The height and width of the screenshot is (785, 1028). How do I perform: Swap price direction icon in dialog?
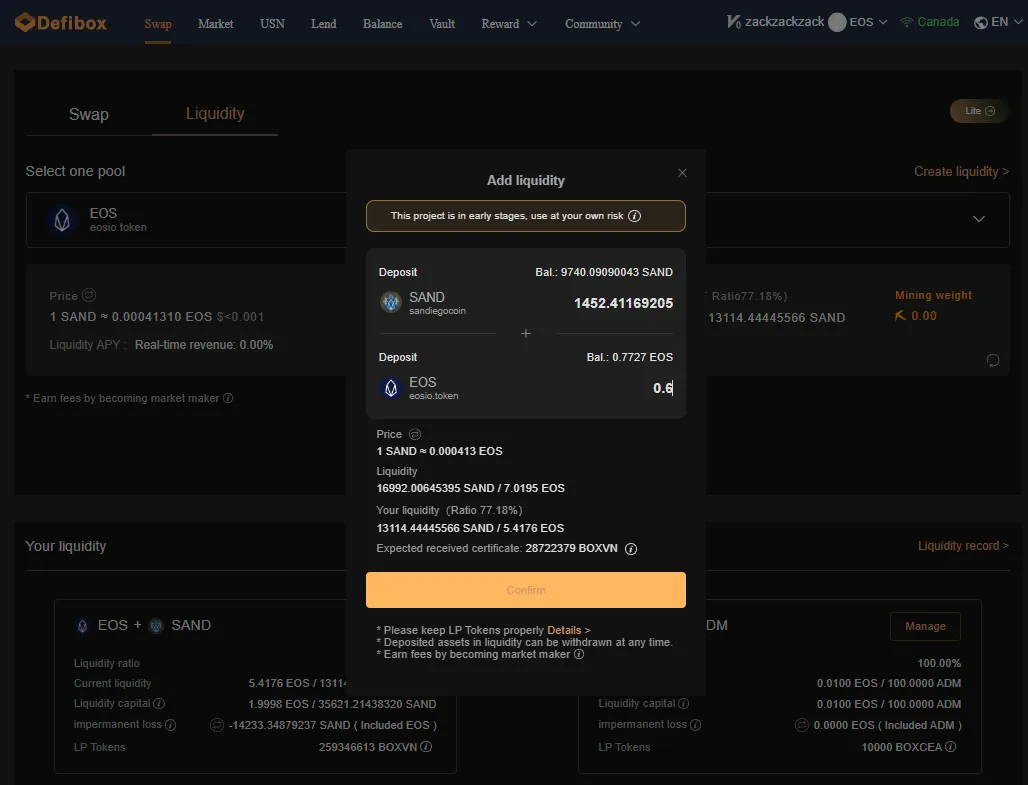tap(414, 434)
